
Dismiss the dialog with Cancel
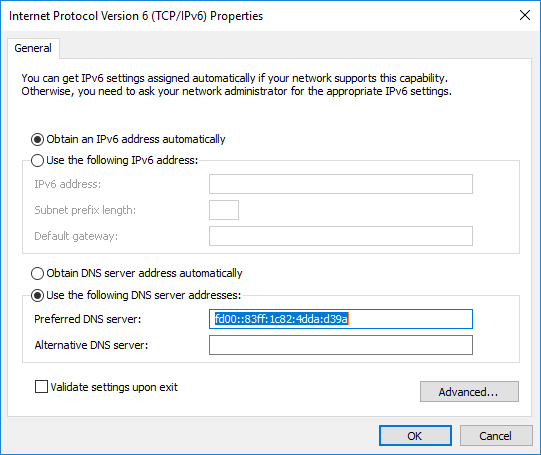coord(496,436)
